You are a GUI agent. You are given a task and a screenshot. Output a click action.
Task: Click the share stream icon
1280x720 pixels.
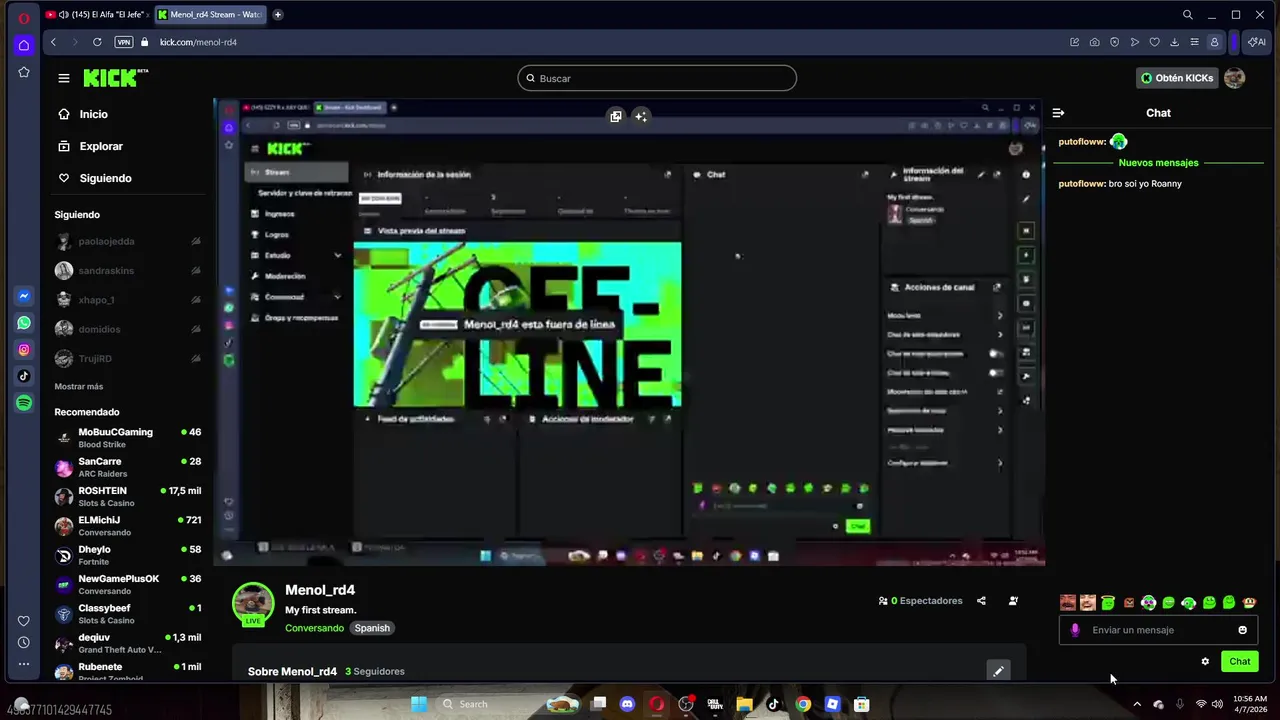[x=981, y=601]
